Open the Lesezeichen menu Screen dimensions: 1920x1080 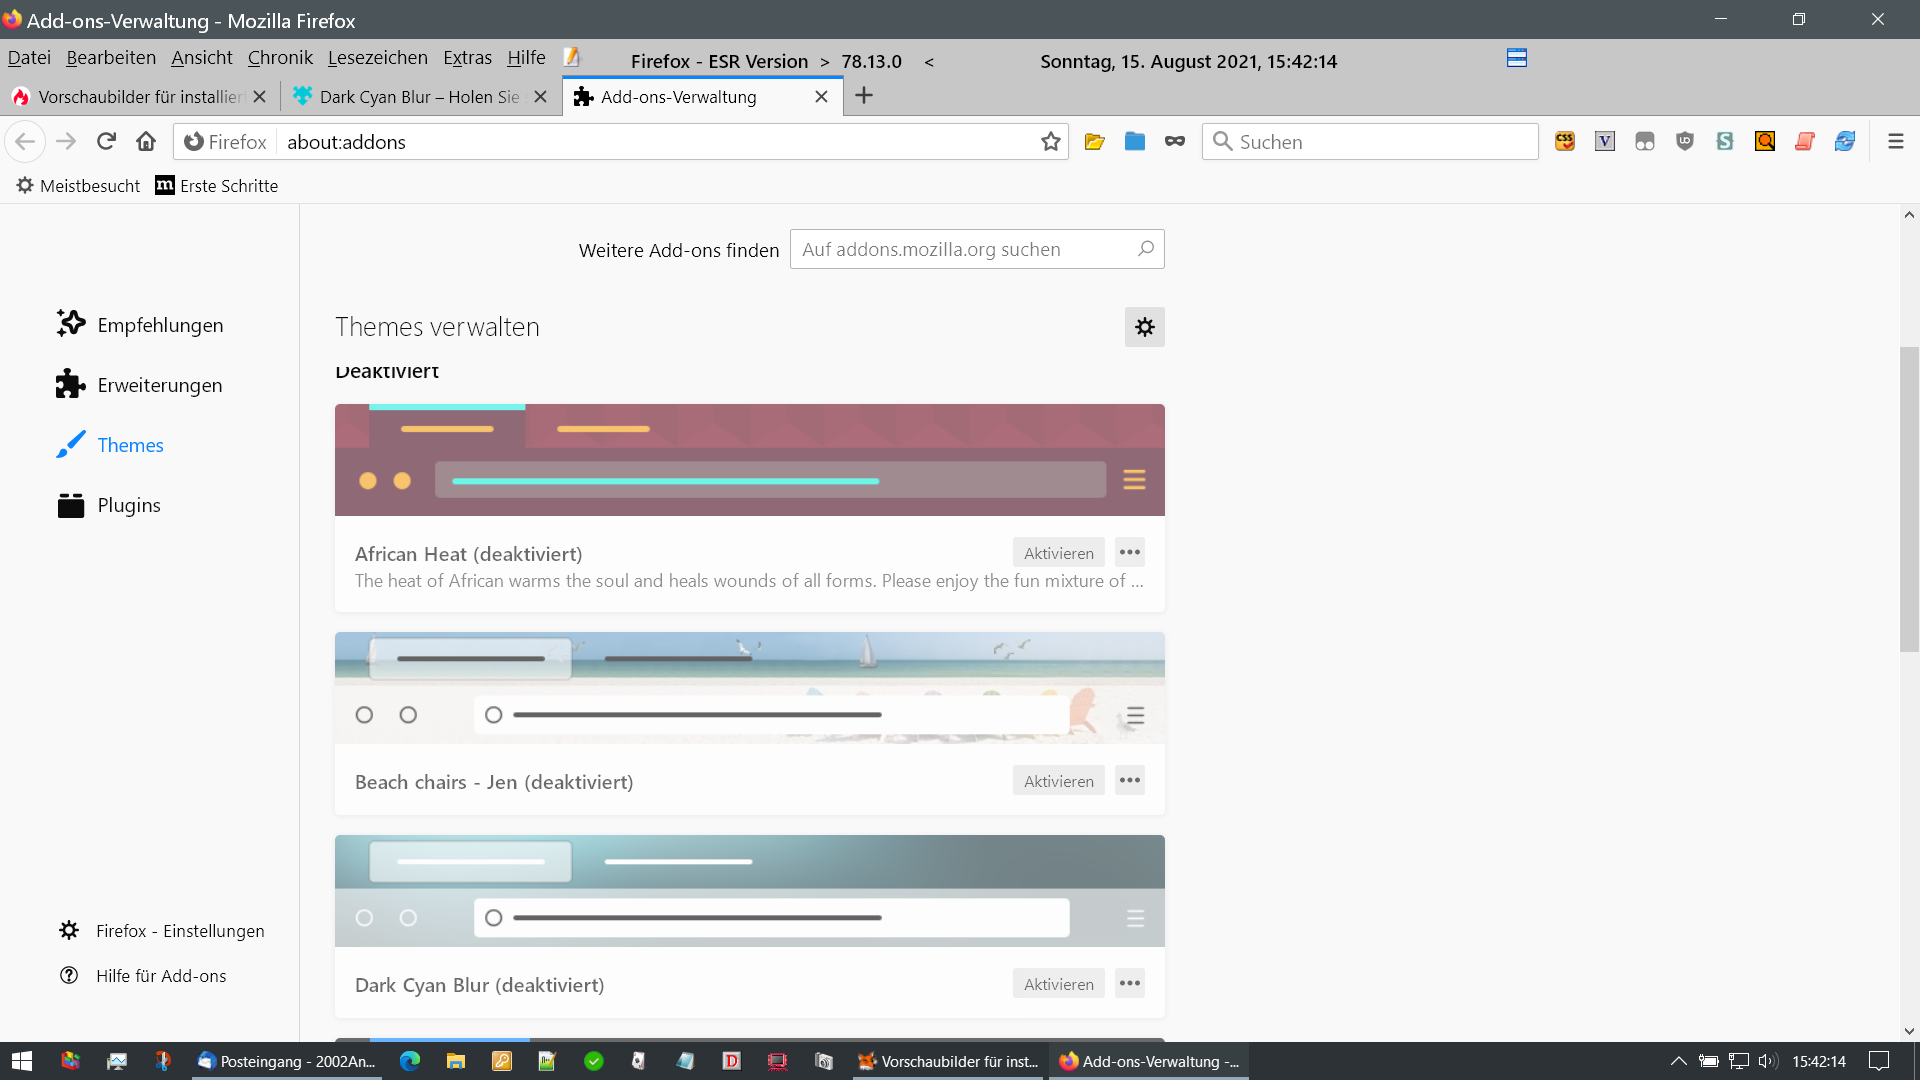click(377, 58)
